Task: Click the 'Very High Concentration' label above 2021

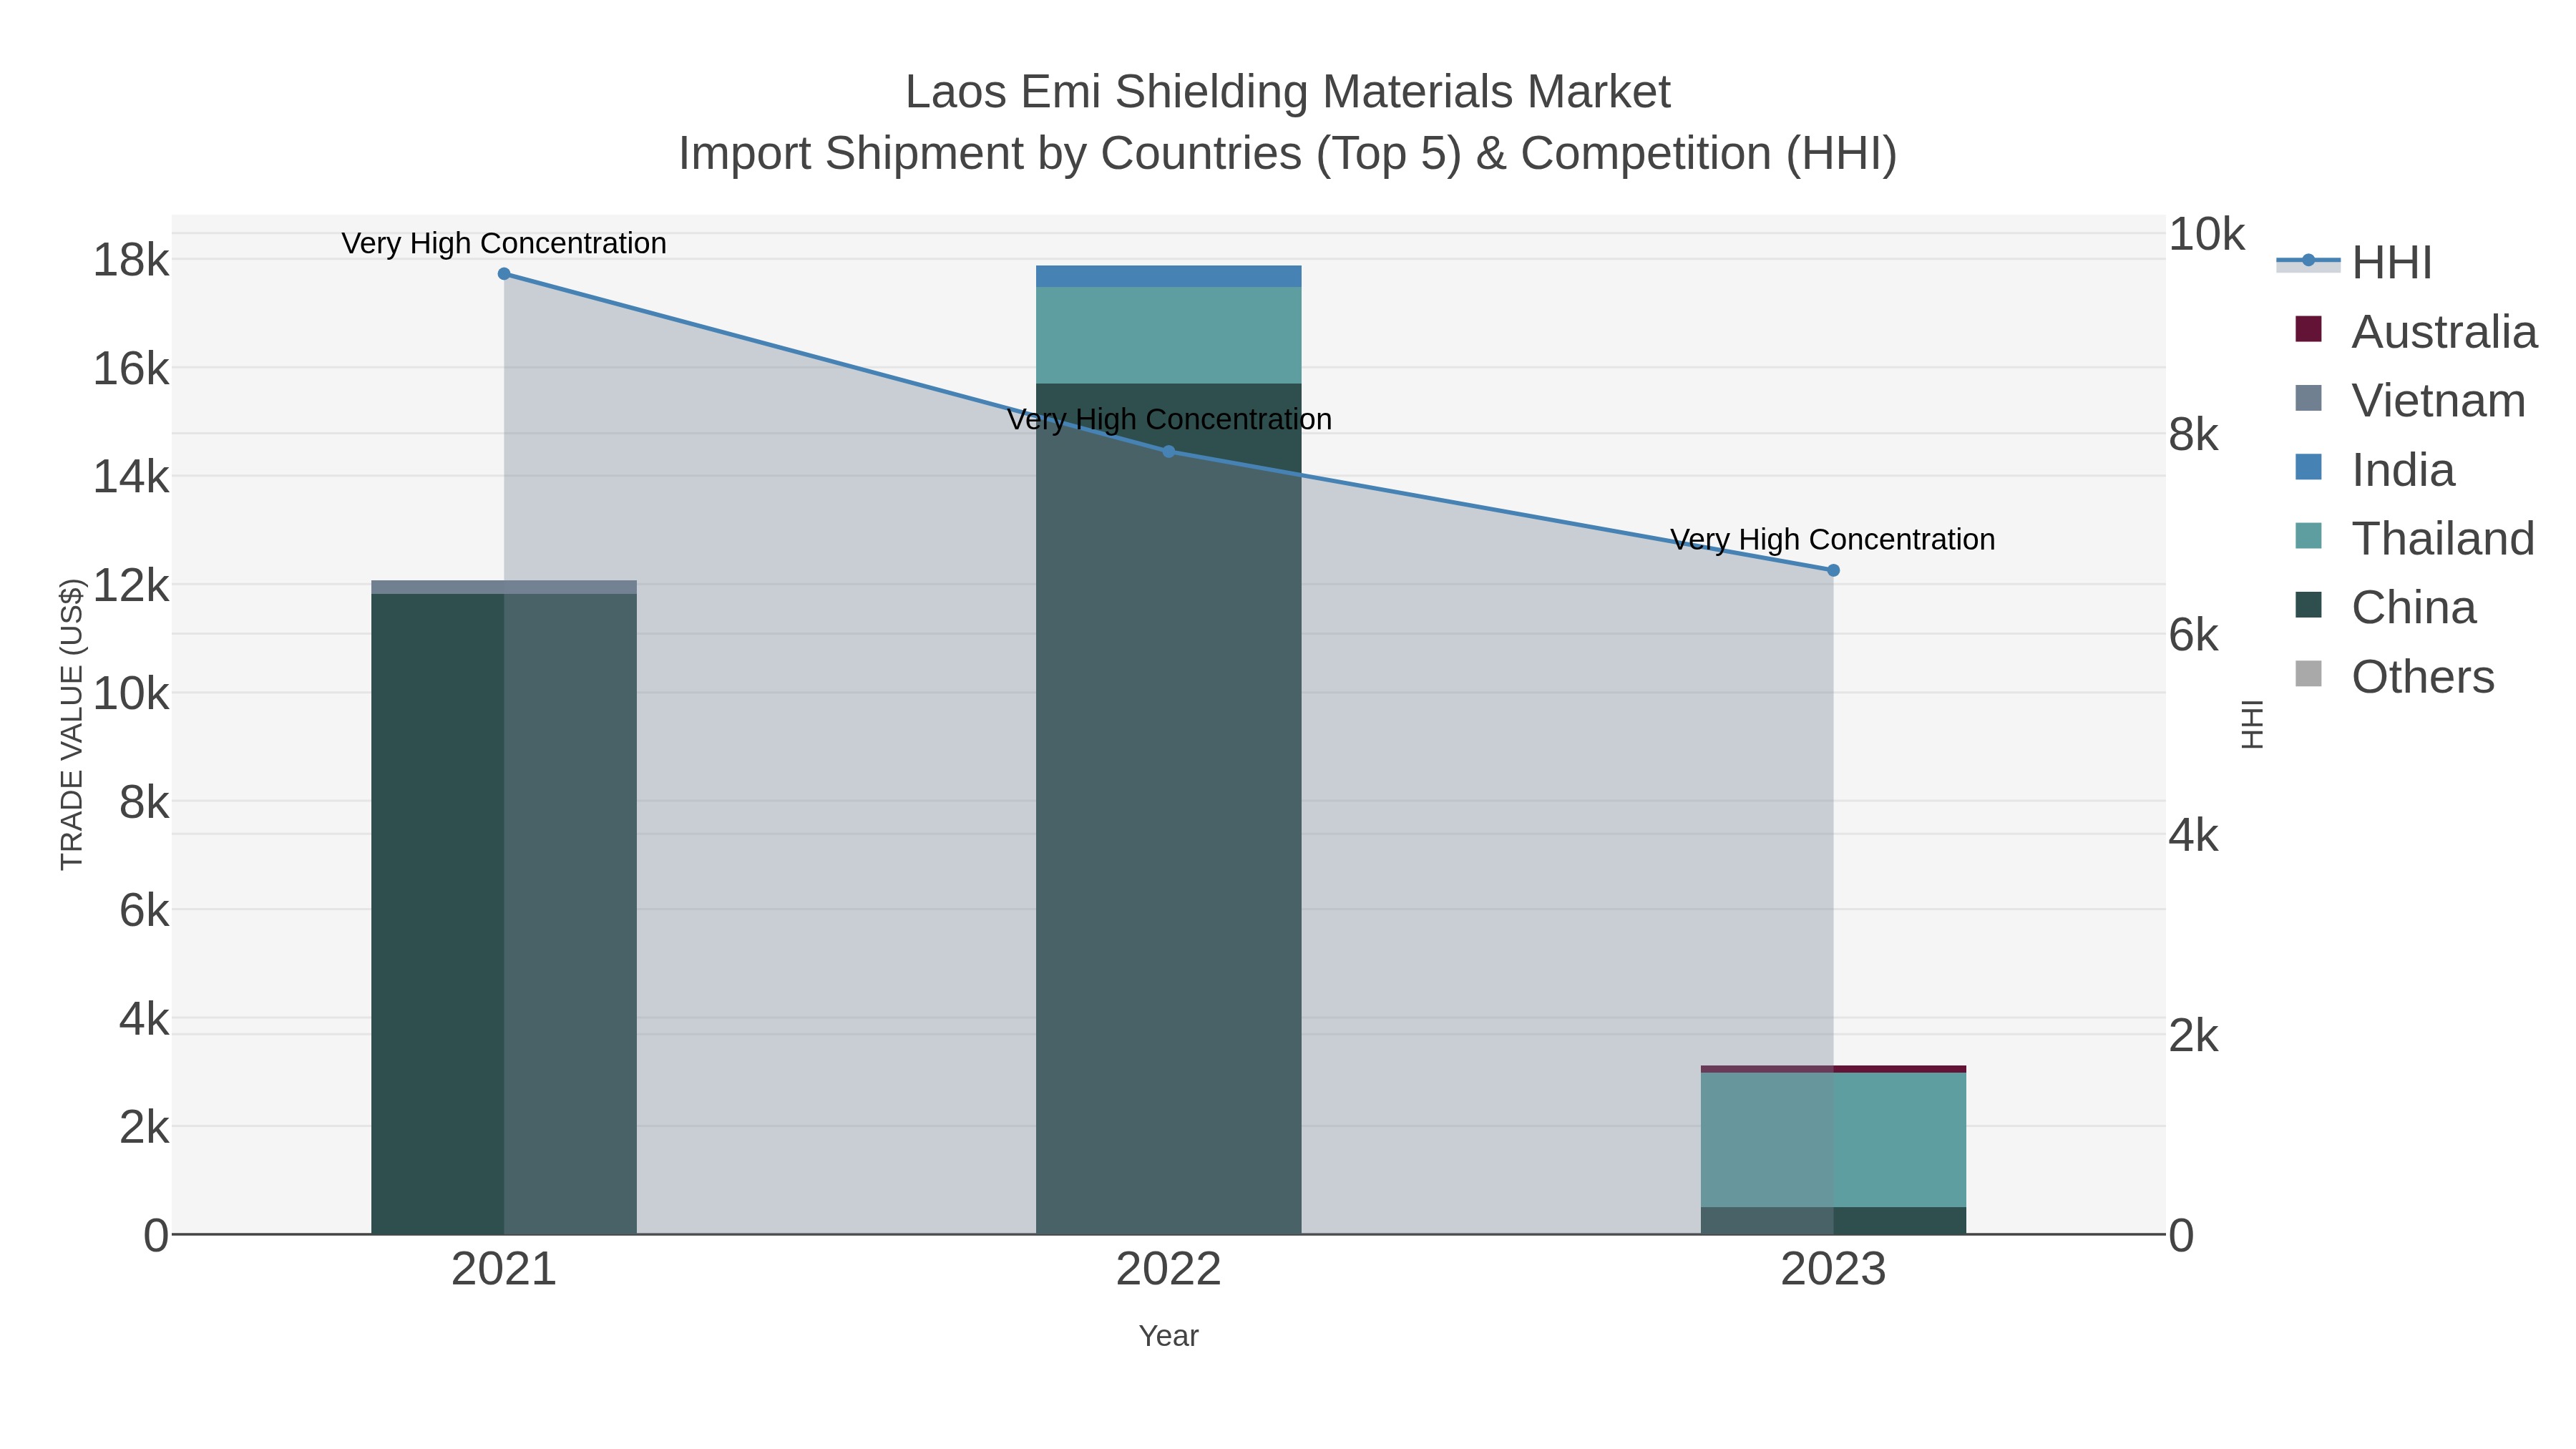Action: pyautogui.click(x=504, y=243)
